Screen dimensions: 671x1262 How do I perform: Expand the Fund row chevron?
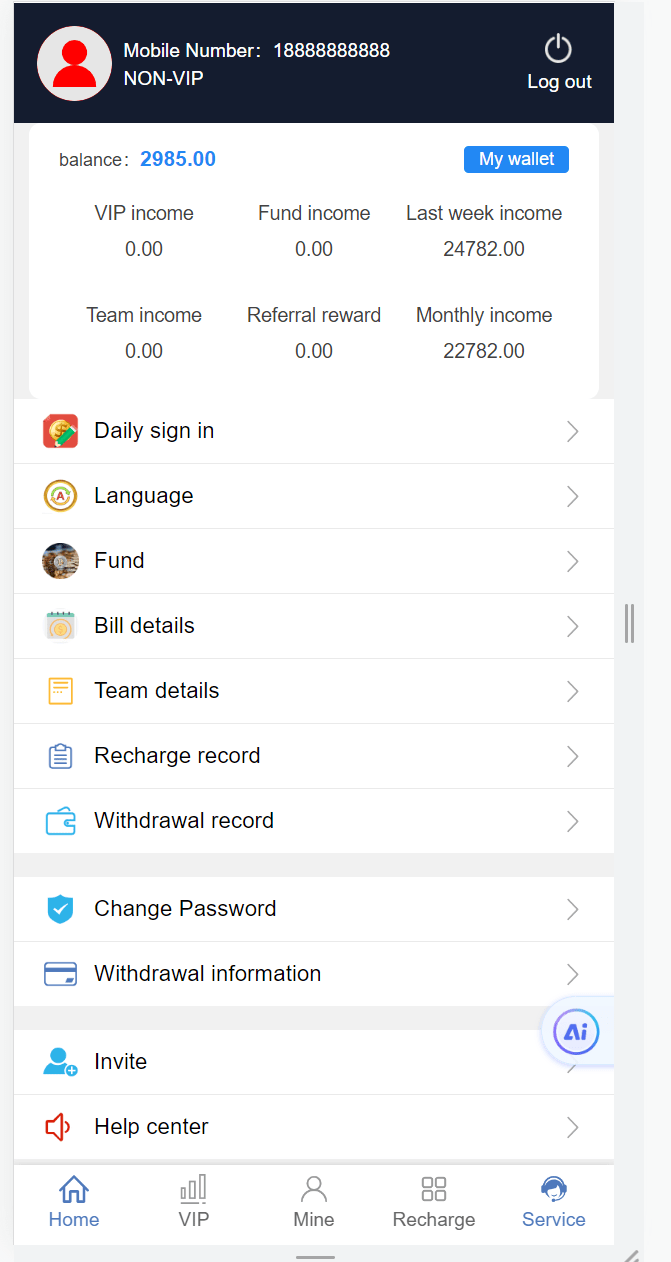pyautogui.click(x=573, y=561)
